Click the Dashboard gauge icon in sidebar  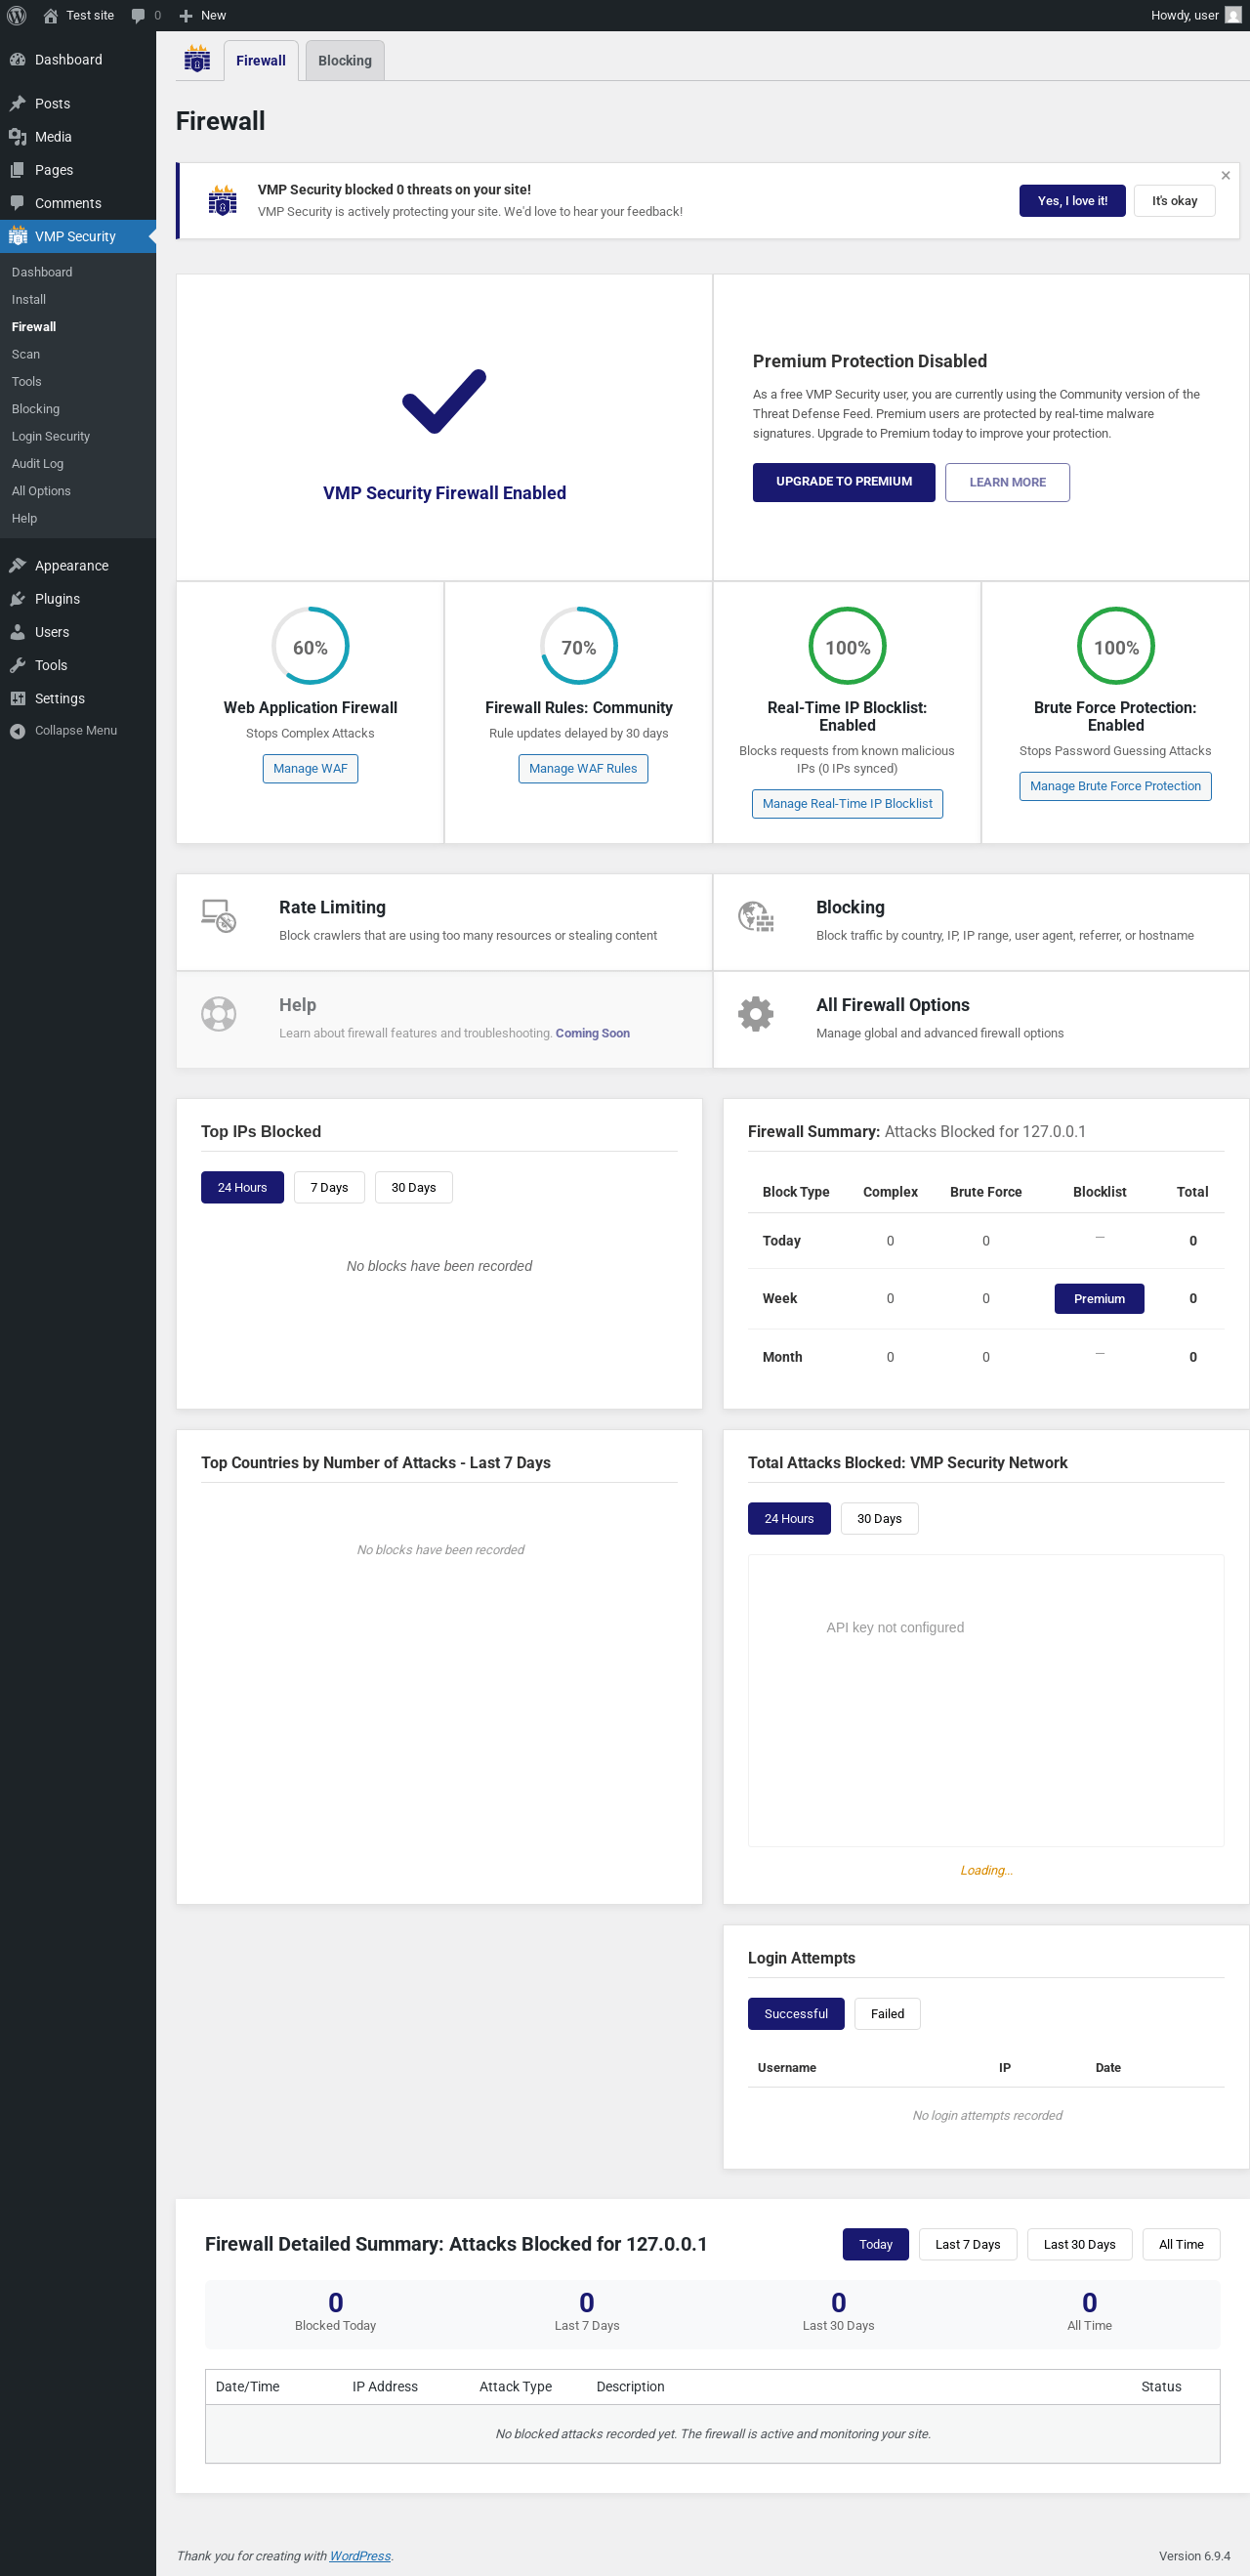tap(17, 60)
